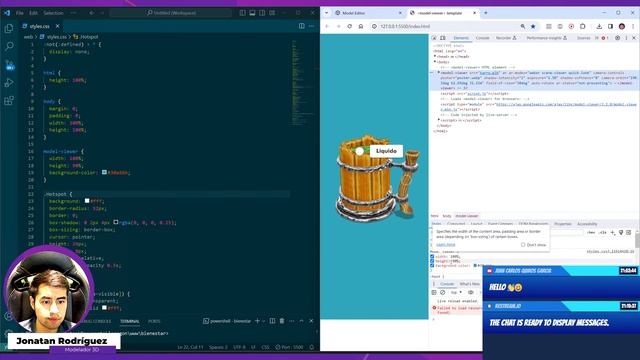Switch to the Model Editor browser tab
640x360 pixels.
[x=369, y=13]
